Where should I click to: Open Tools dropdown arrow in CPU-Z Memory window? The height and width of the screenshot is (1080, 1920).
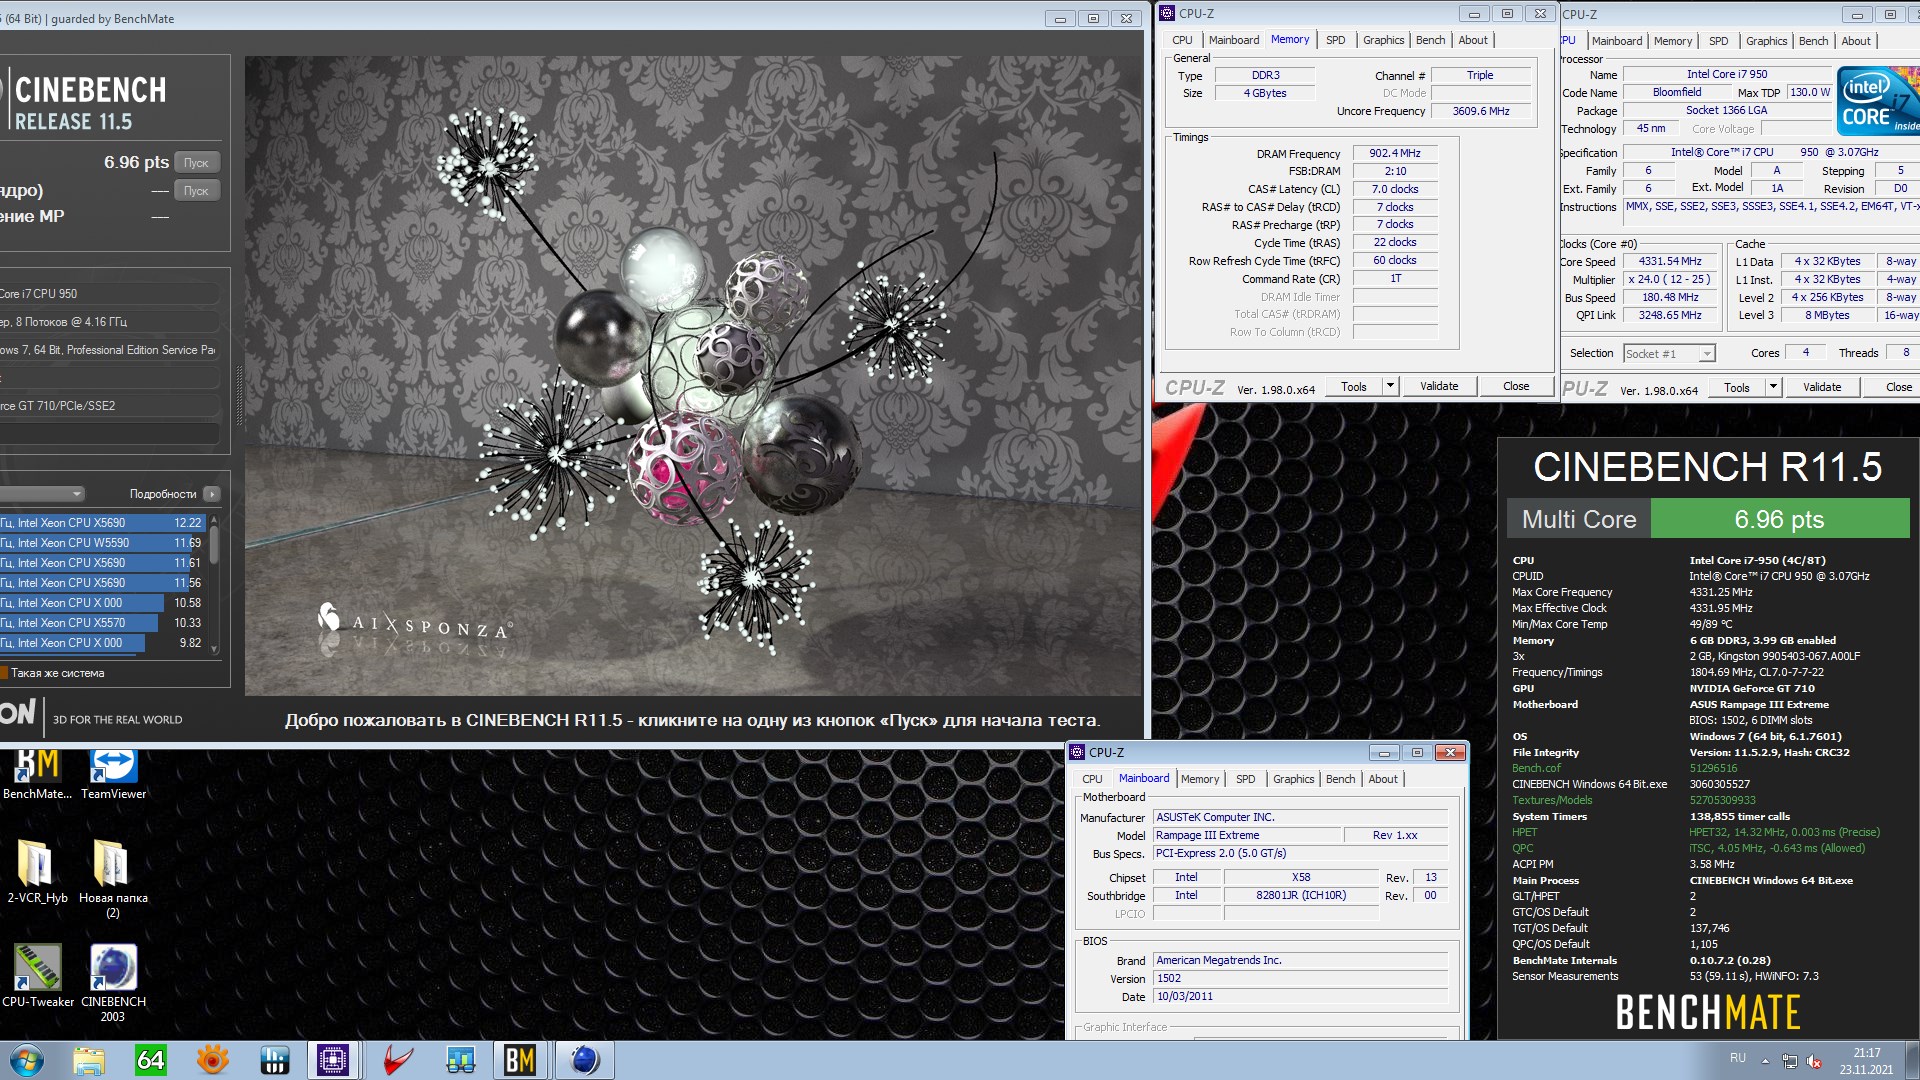pos(1389,386)
